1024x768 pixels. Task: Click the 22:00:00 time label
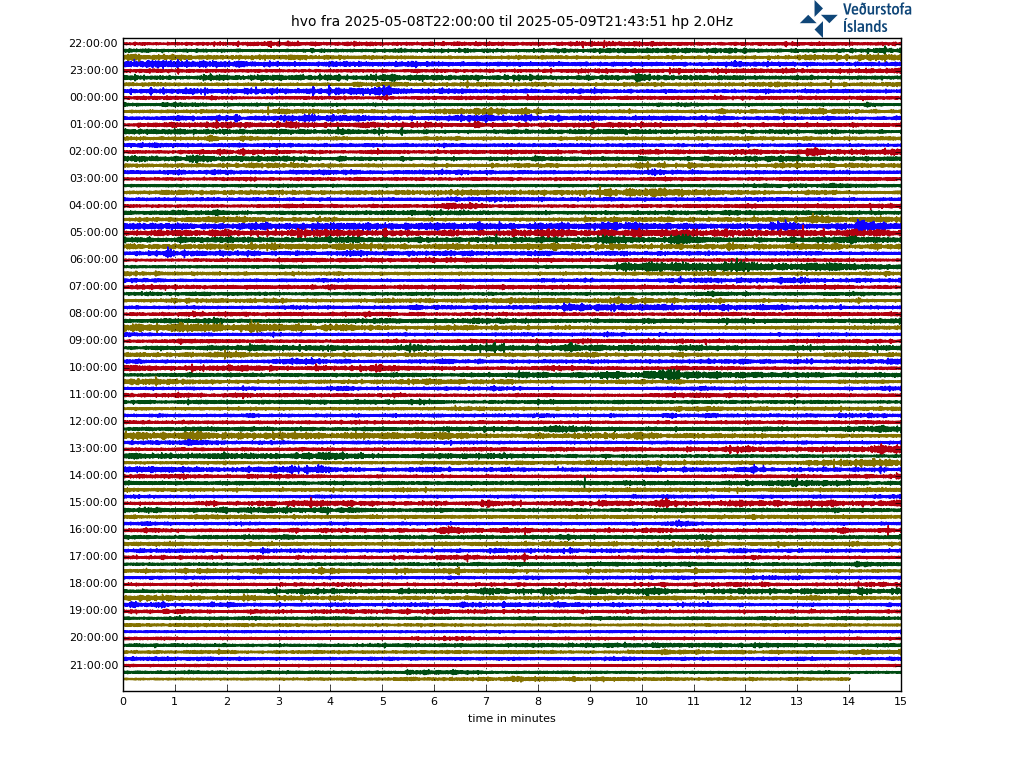(93, 43)
